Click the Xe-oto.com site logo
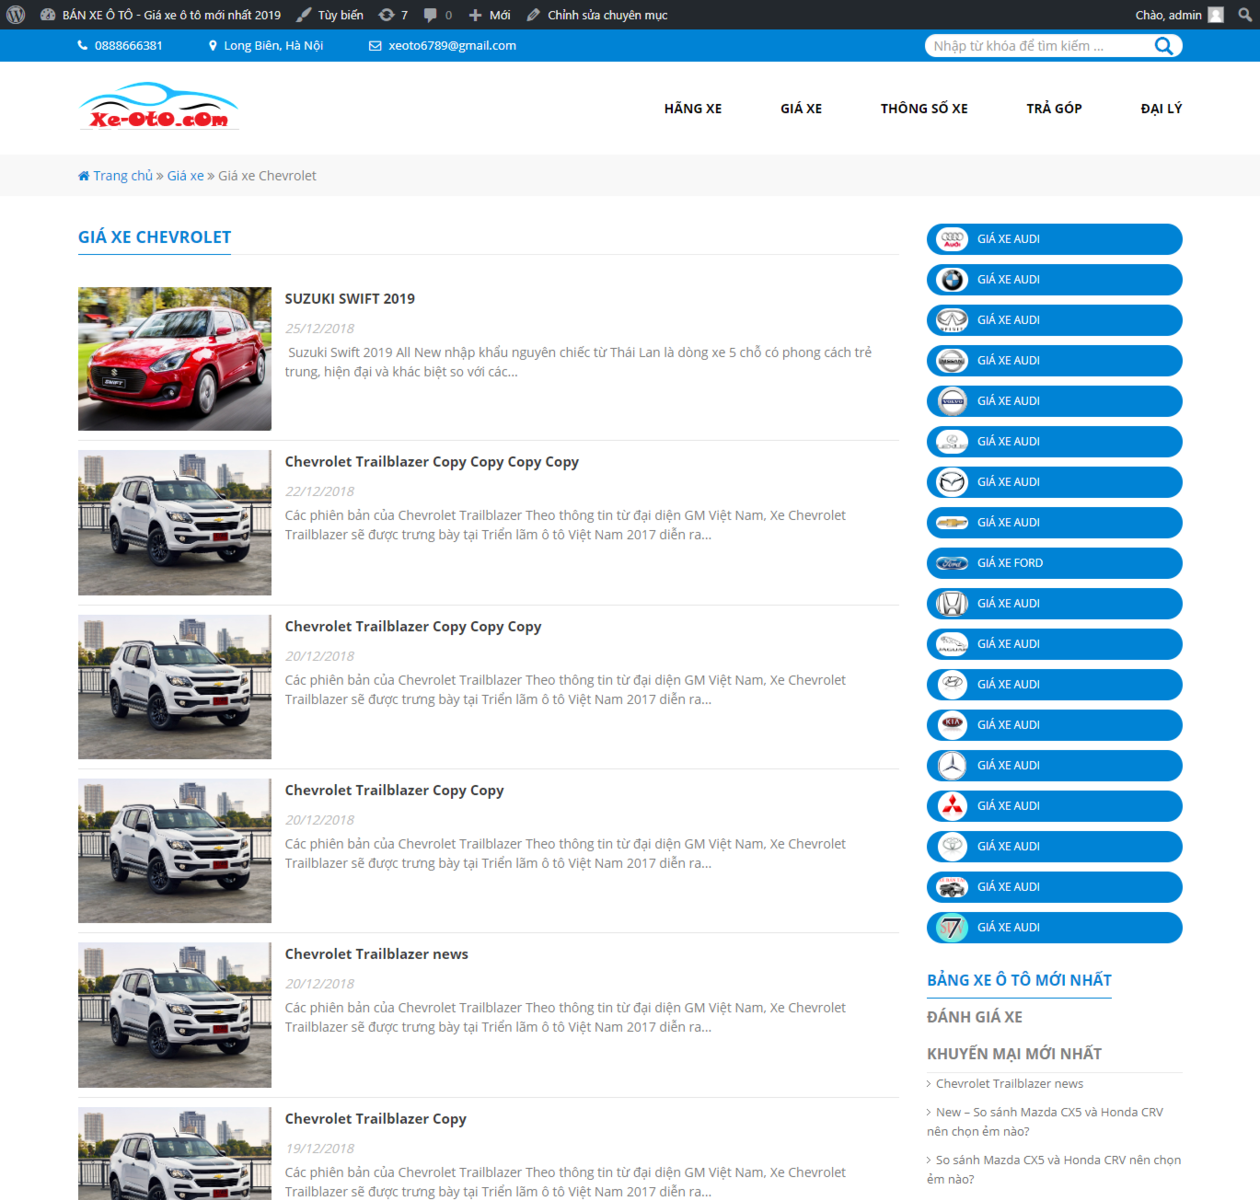This screenshot has width=1260, height=1200. (159, 107)
